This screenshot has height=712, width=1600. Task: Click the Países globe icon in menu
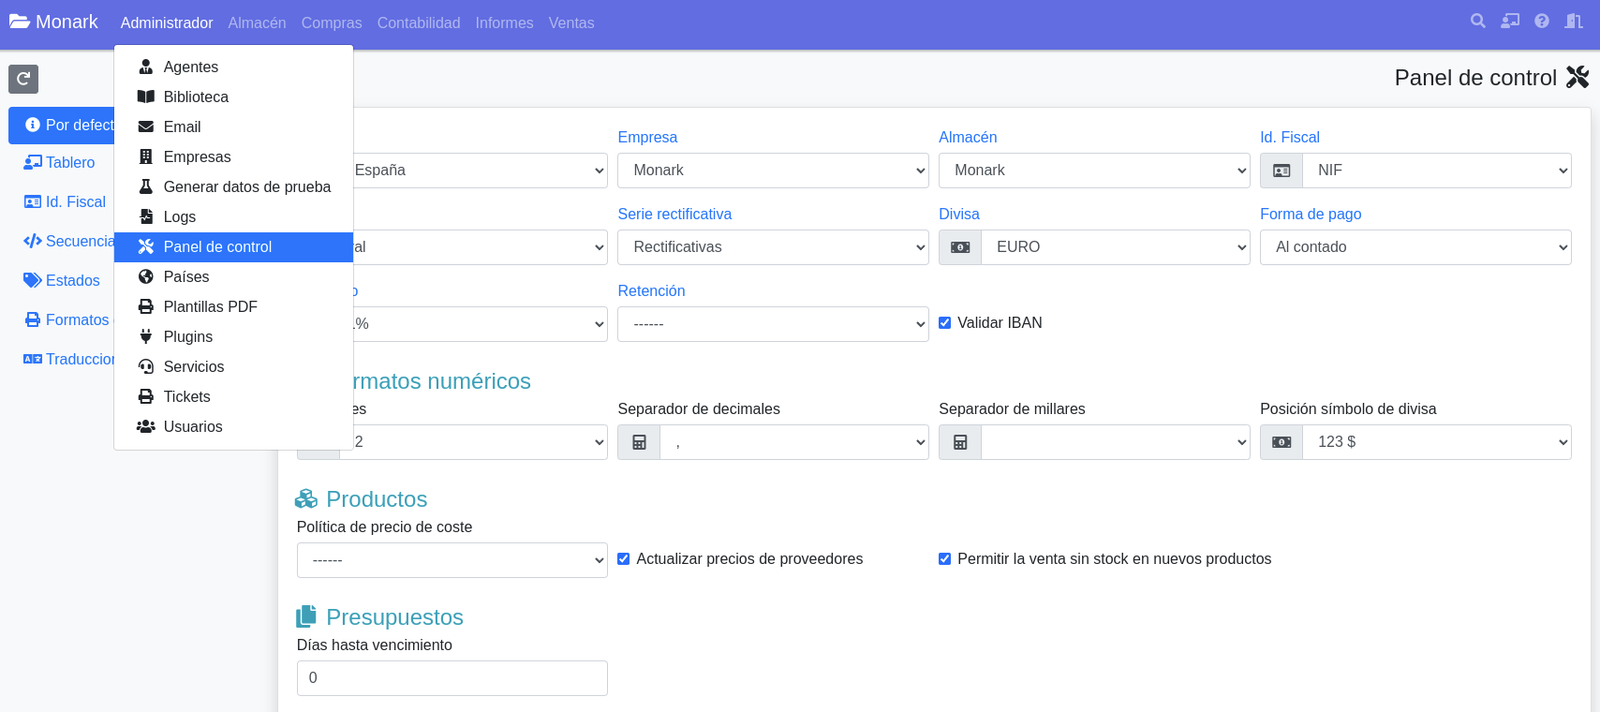pyautogui.click(x=146, y=277)
